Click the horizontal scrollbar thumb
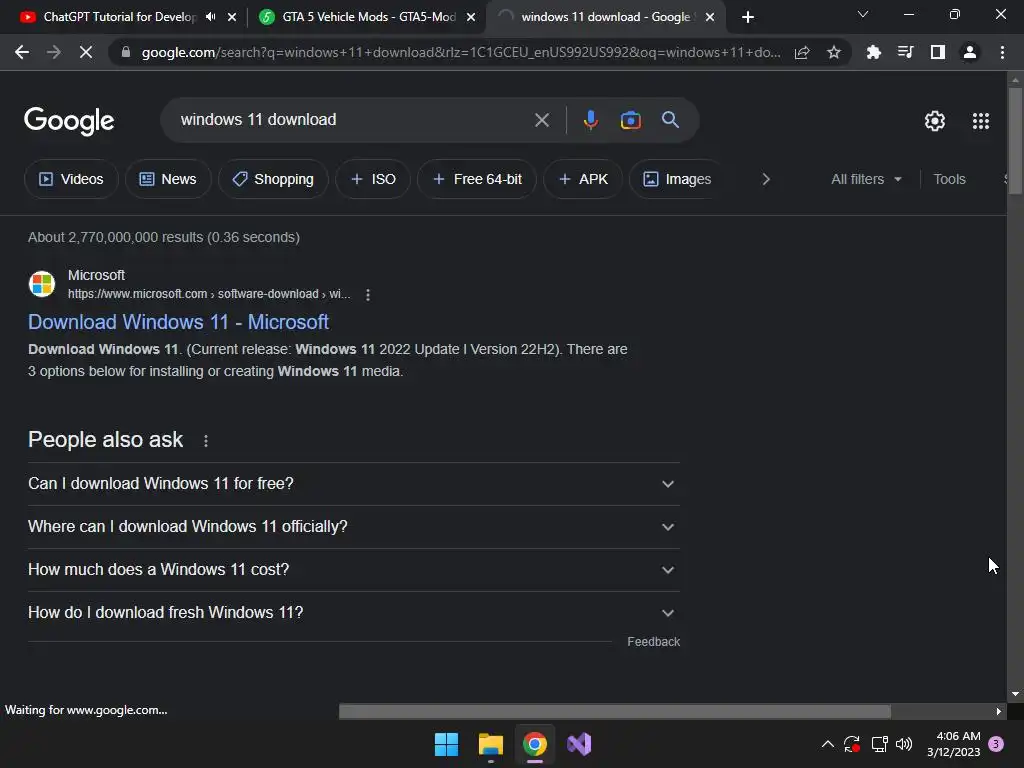Viewport: 1024px width, 768px height. click(615, 711)
